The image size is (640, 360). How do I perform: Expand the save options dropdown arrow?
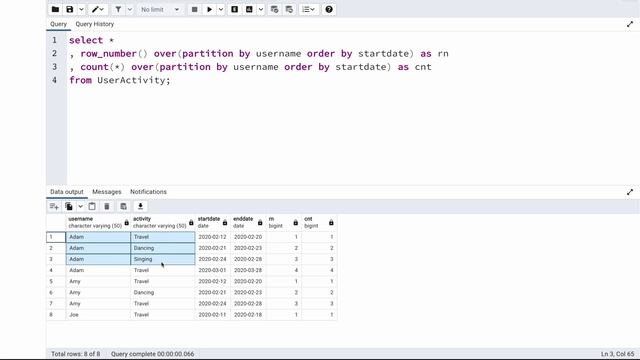click(x=81, y=9)
